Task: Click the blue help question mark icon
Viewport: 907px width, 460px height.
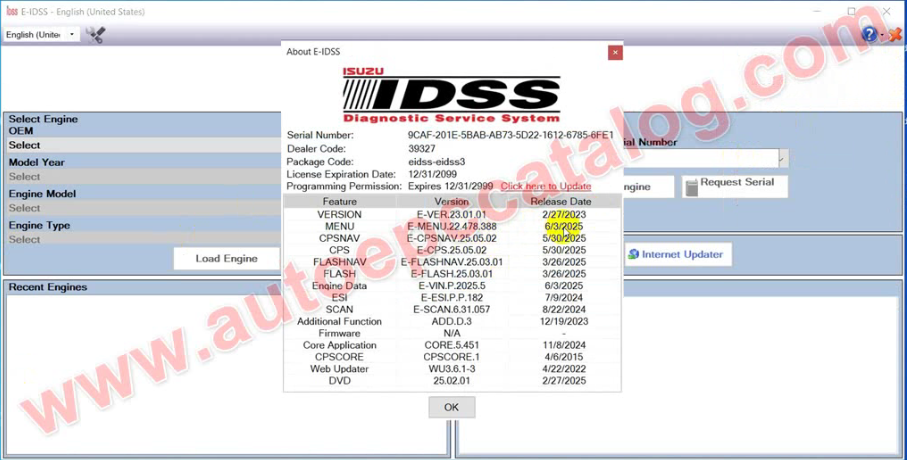Action: coord(869,34)
